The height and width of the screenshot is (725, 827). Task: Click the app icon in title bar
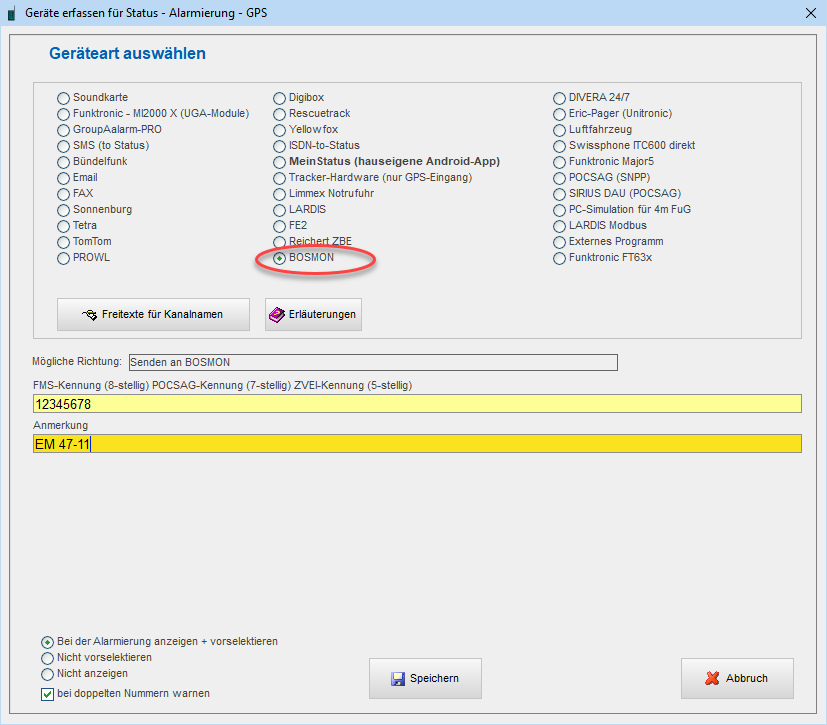[x=13, y=13]
